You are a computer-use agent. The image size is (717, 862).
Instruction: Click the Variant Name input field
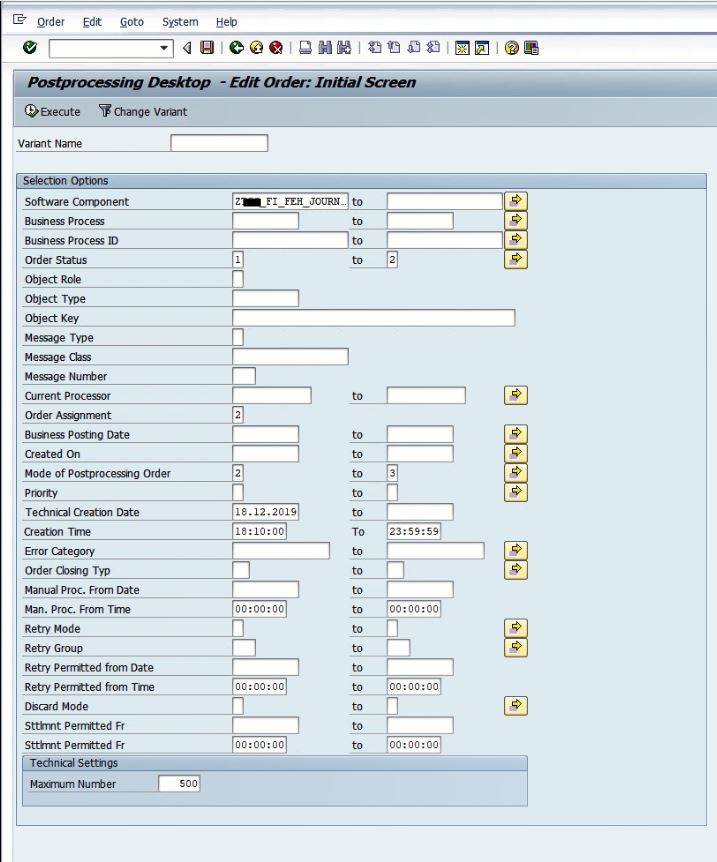[x=219, y=143]
